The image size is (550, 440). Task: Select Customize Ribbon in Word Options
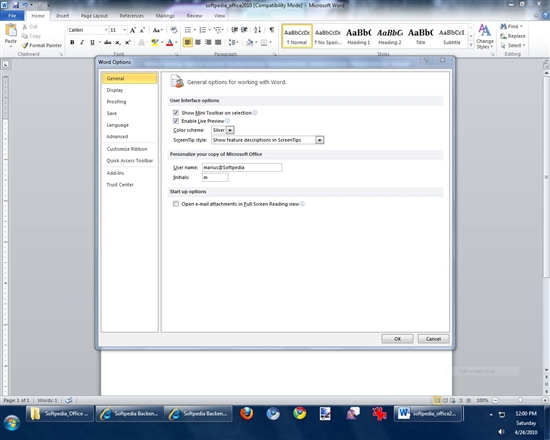click(x=129, y=149)
